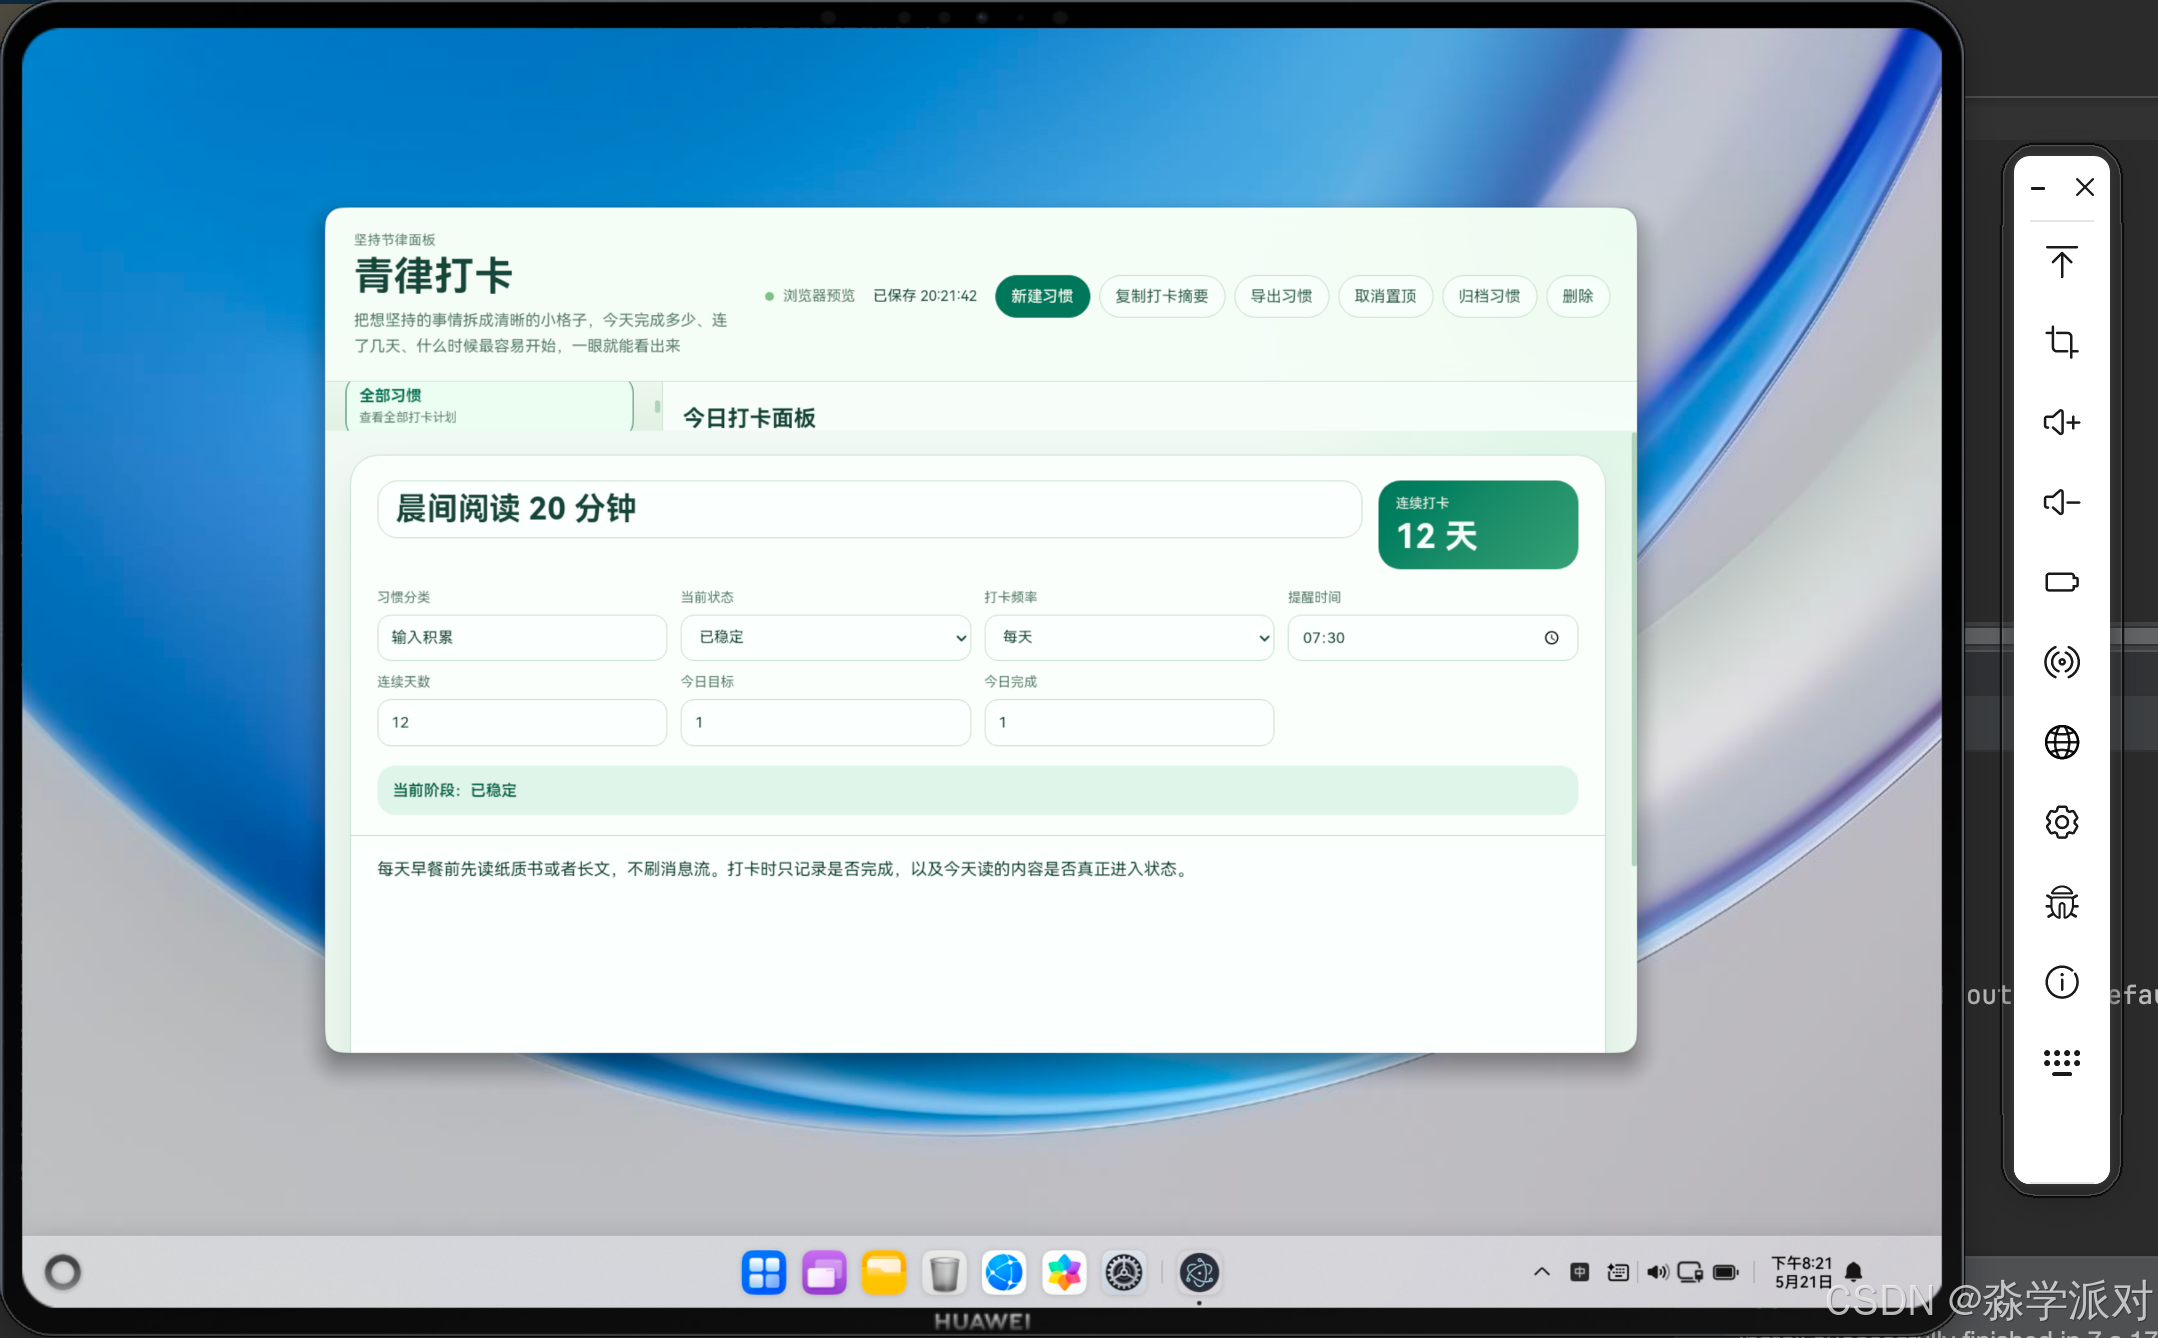This screenshot has height=1338, width=2158.
Task: Open the system settings gear dock icon
Action: [1124, 1273]
